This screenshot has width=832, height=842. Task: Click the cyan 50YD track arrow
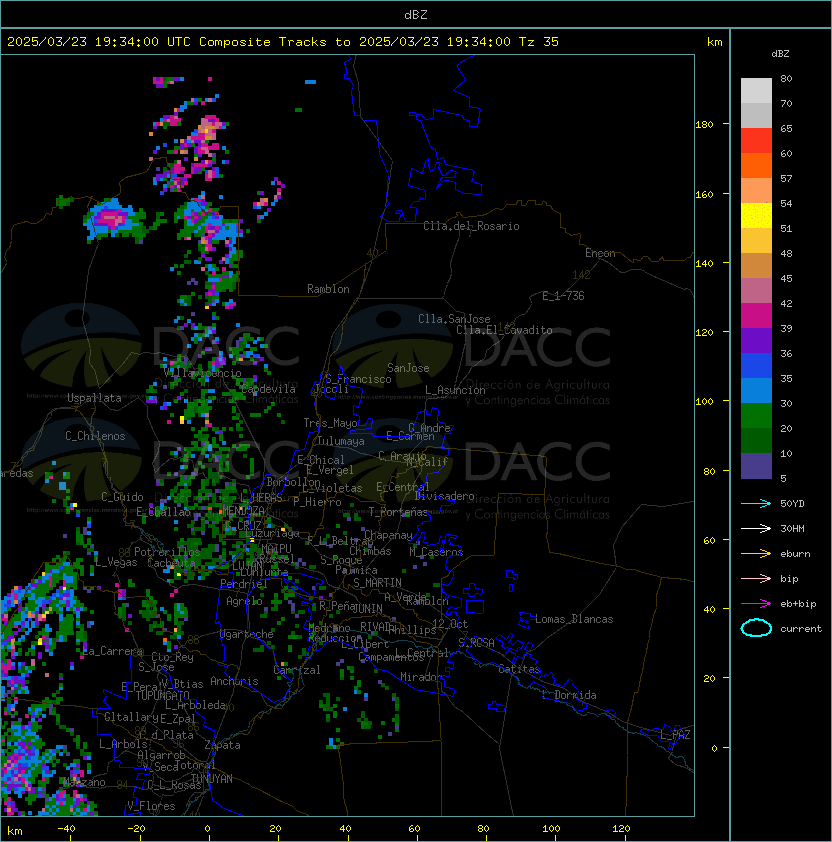[x=756, y=503]
